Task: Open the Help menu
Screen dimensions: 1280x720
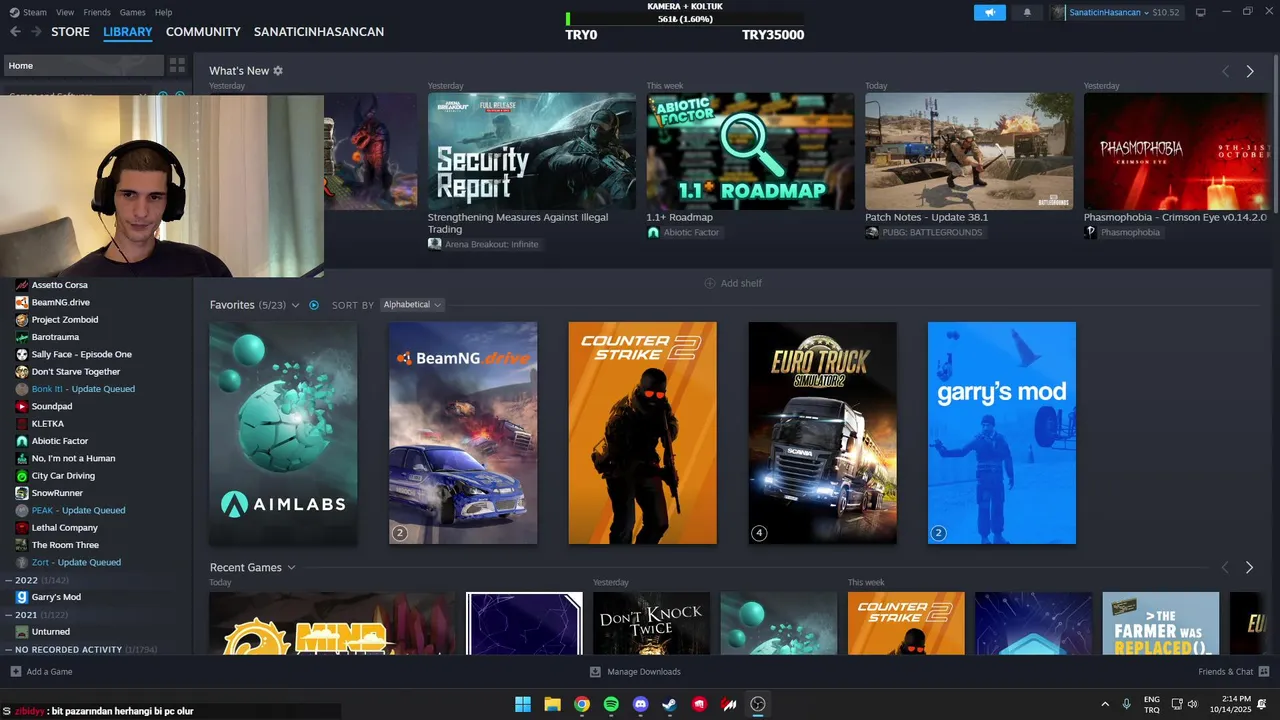Action: coord(163,12)
